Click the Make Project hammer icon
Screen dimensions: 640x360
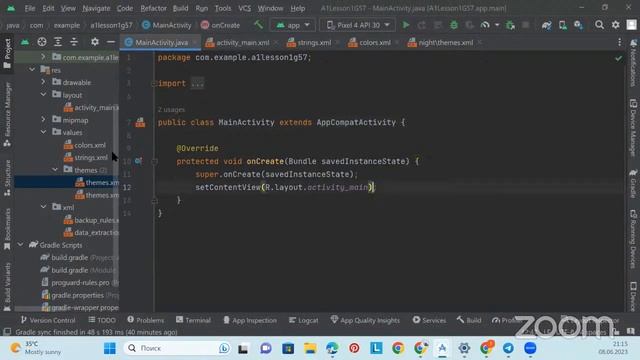(x=258, y=25)
